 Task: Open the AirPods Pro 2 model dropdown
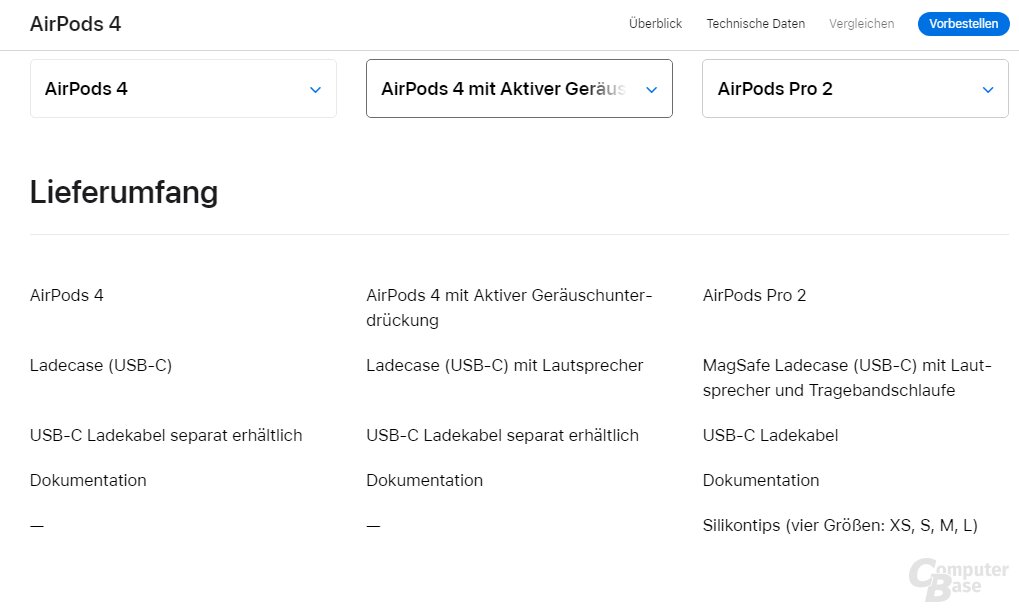coord(854,88)
